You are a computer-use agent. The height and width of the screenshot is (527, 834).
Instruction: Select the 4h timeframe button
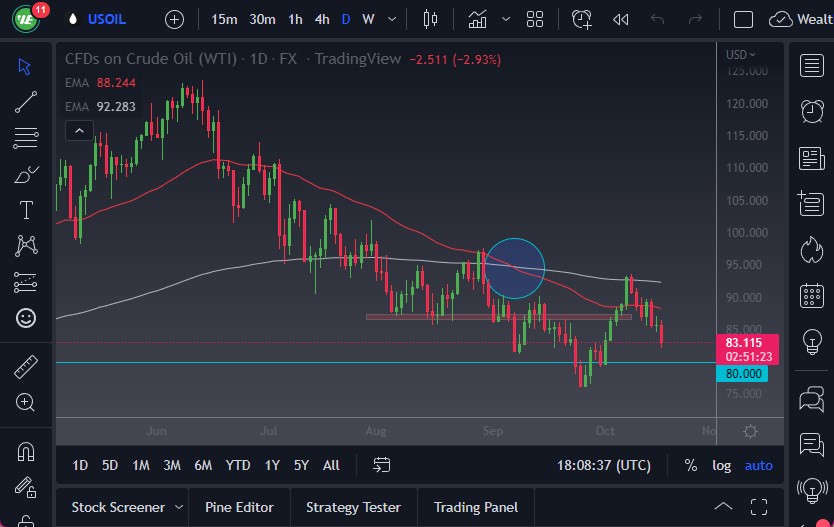coord(322,19)
